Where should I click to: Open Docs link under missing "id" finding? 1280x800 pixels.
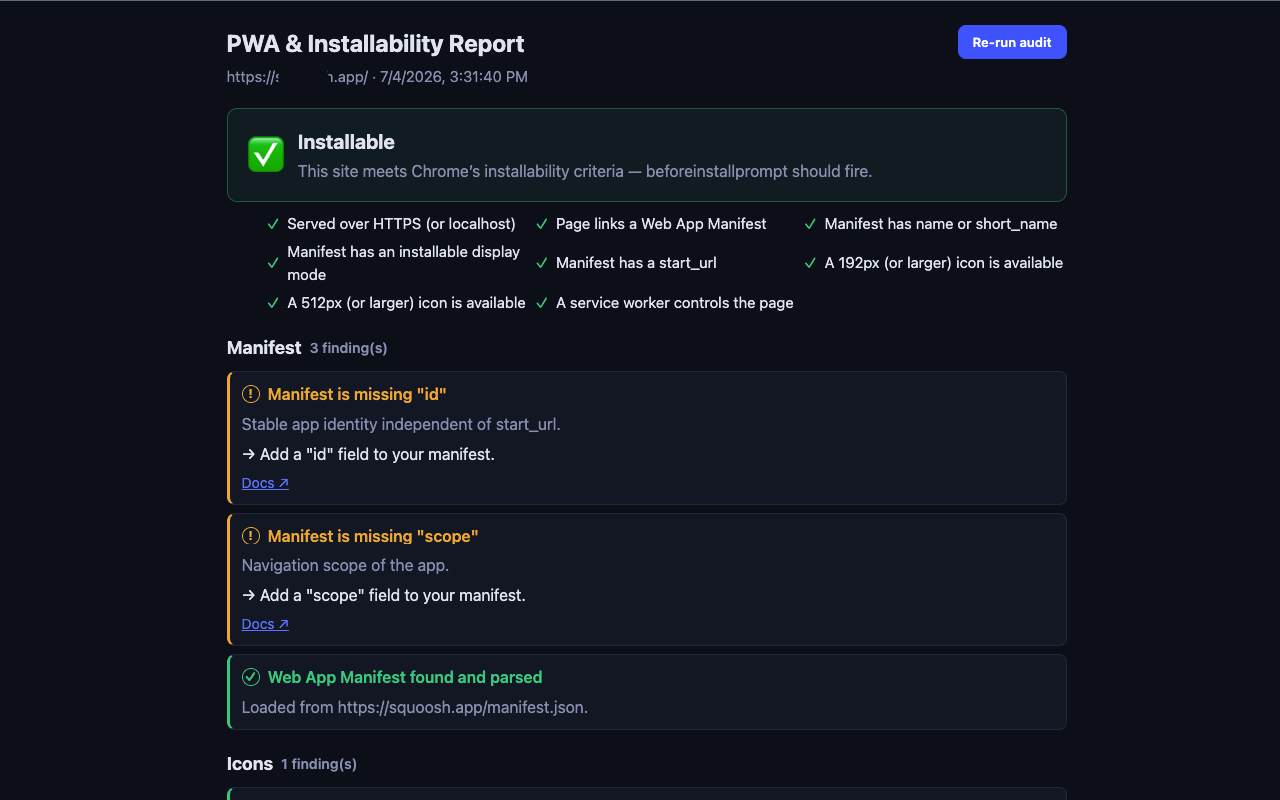[x=265, y=483]
